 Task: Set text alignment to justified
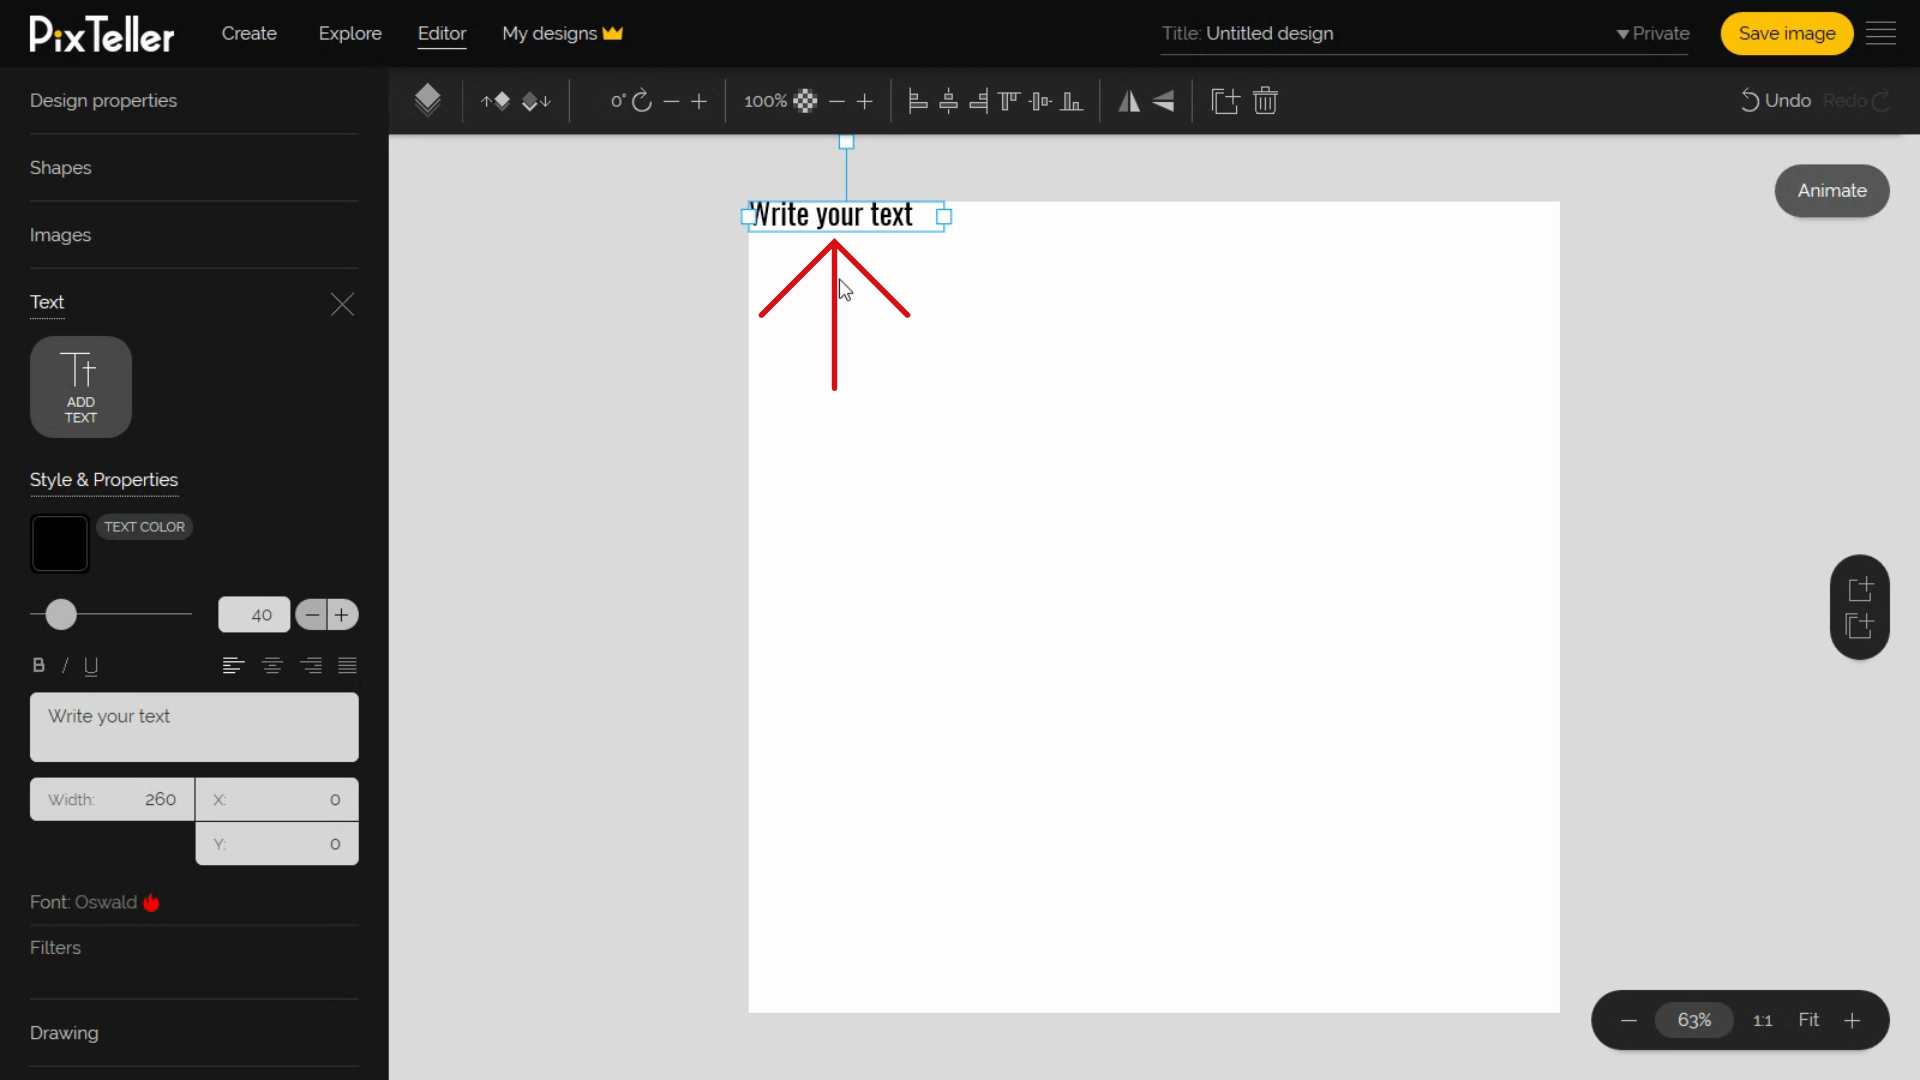pos(347,666)
